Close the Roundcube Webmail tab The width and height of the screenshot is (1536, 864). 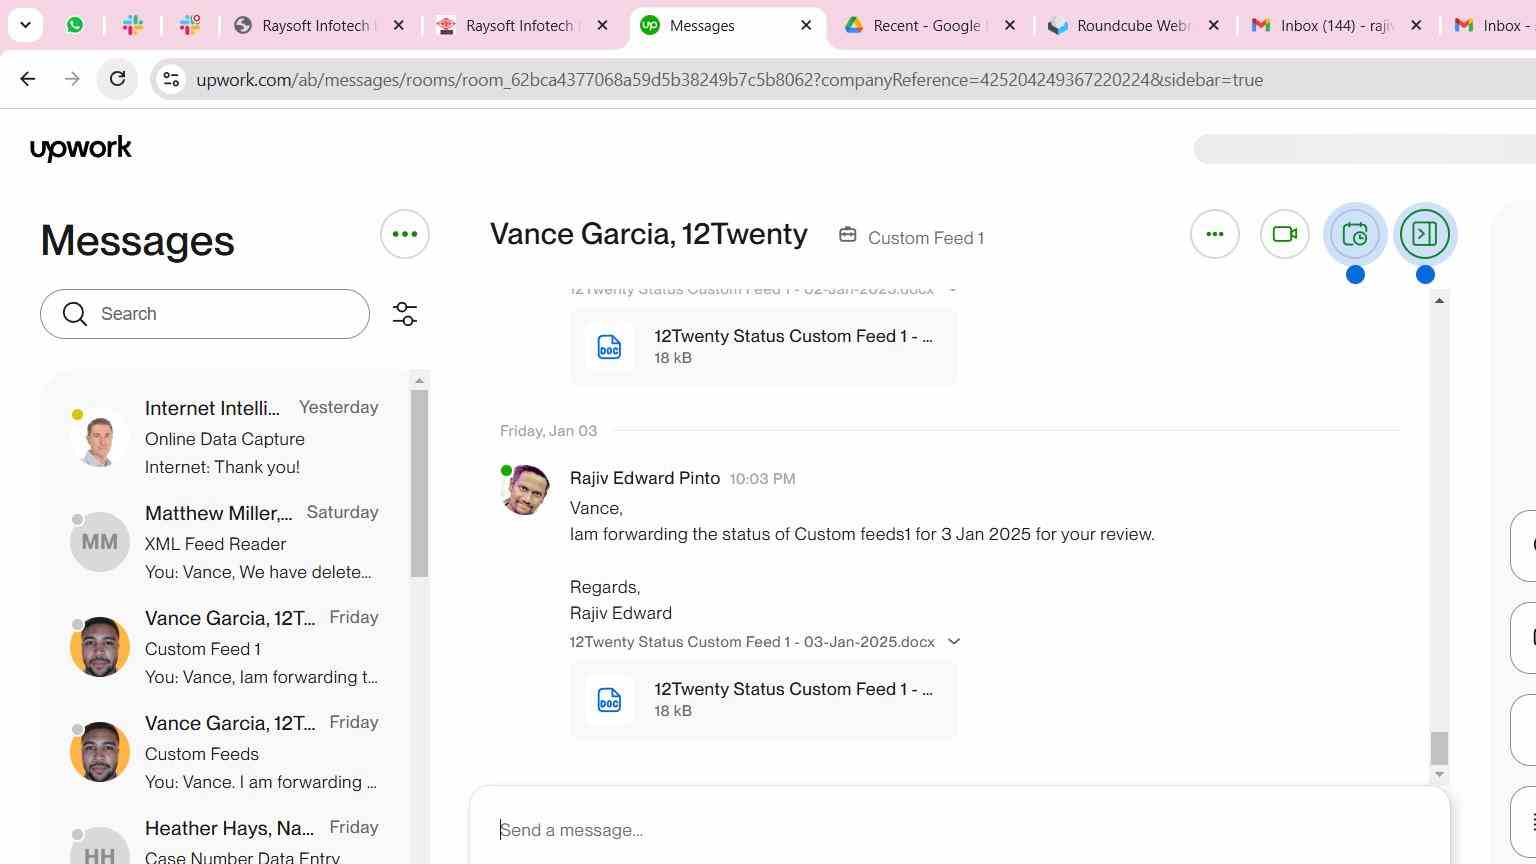tap(1214, 25)
